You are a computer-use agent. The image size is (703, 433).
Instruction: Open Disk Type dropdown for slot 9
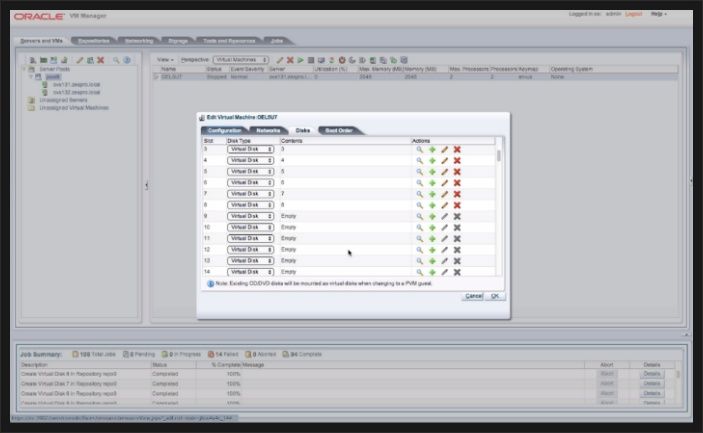(x=251, y=216)
